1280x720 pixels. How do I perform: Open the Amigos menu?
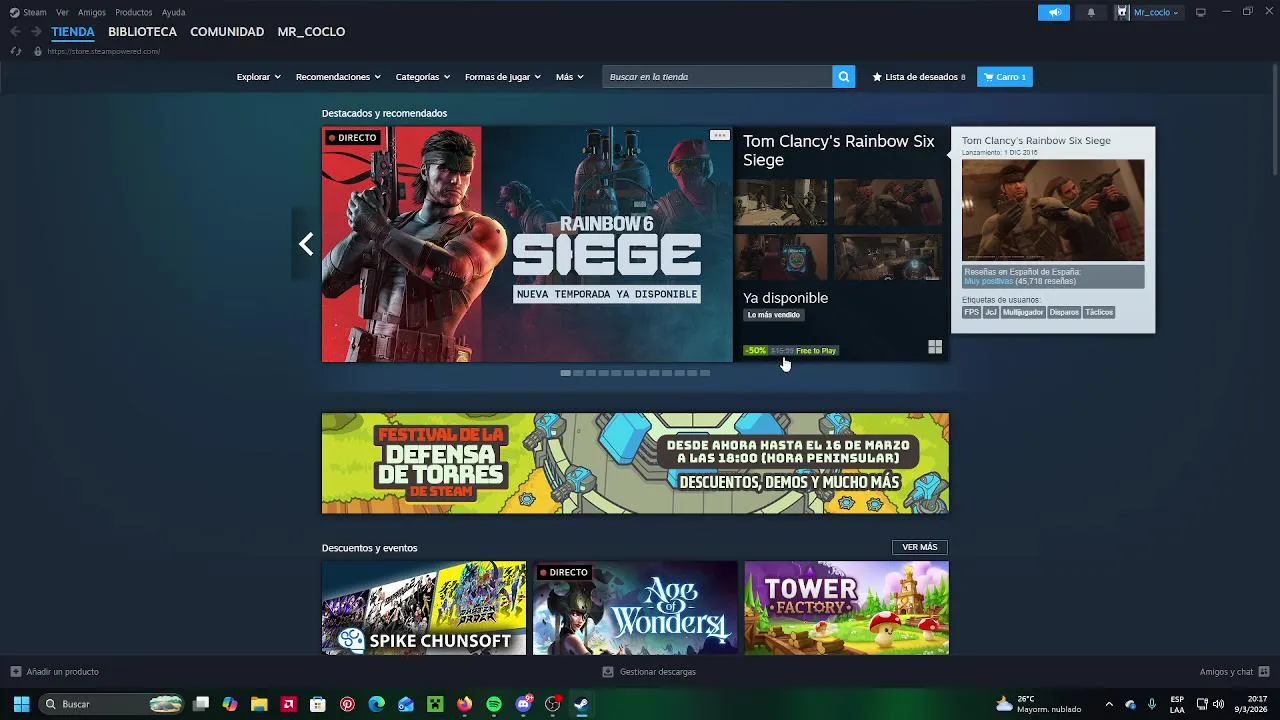tap(92, 12)
